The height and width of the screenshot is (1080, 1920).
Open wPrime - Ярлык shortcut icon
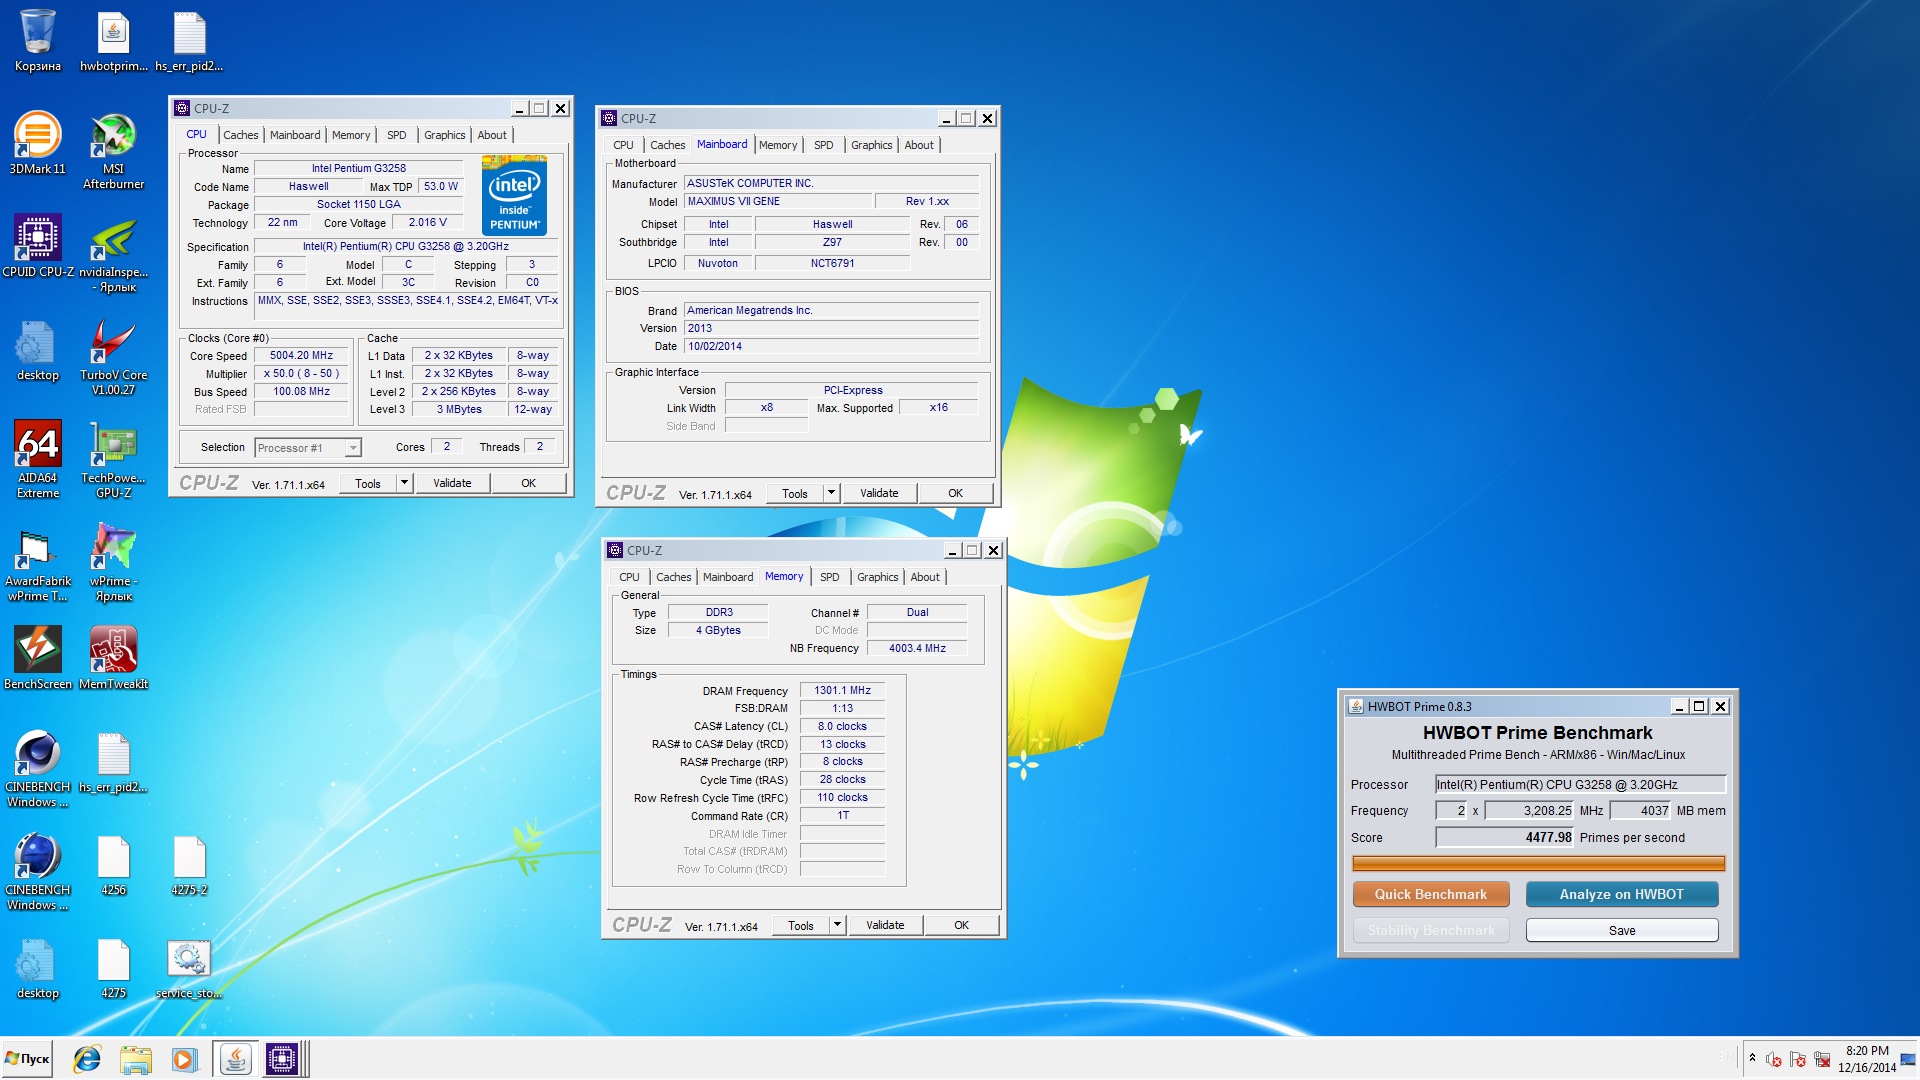pyautogui.click(x=113, y=562)
